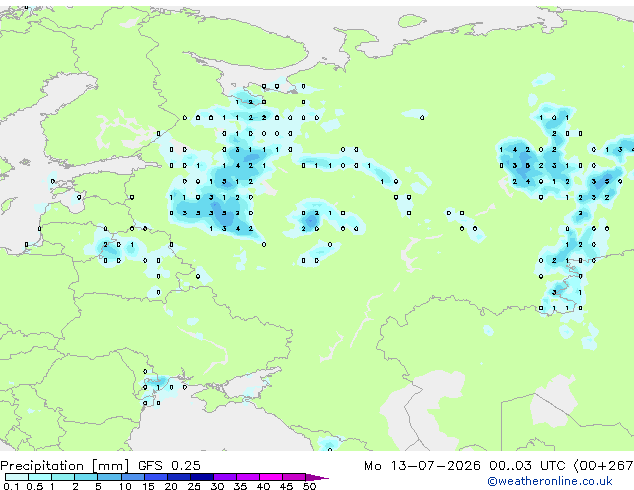Open the weatheronline.co.uk copyright link

pos(550,481)
